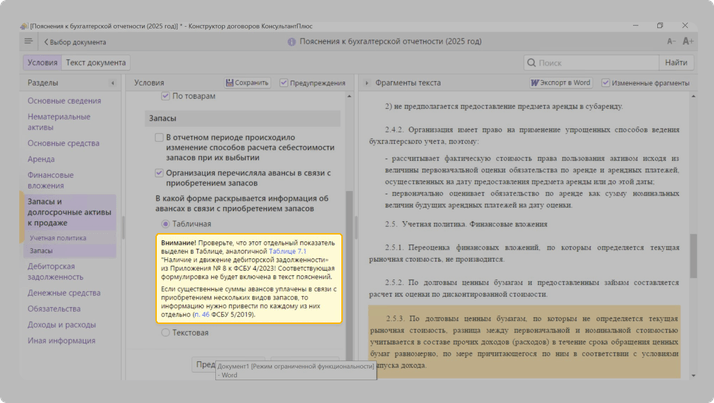
Task: Open the Таблице 7.1 link
Action: coord(287,251)
